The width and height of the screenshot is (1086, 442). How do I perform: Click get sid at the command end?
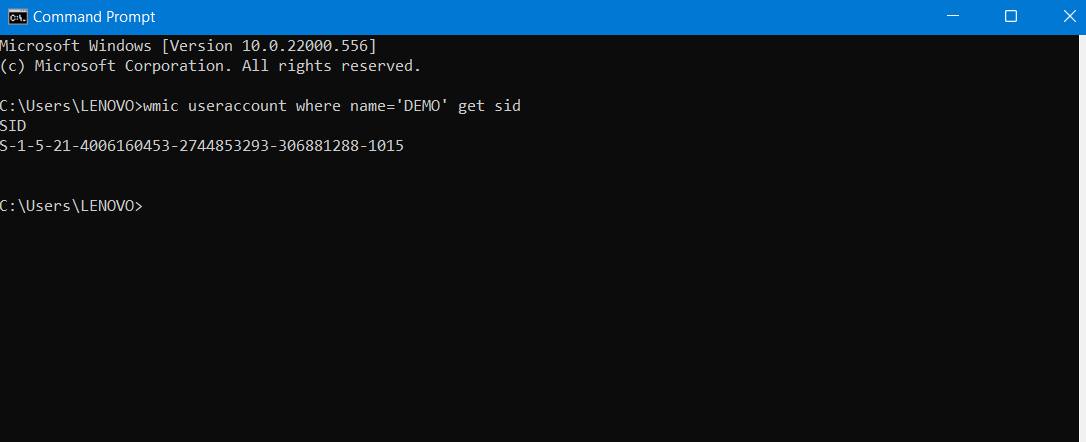tap(490, 106)
